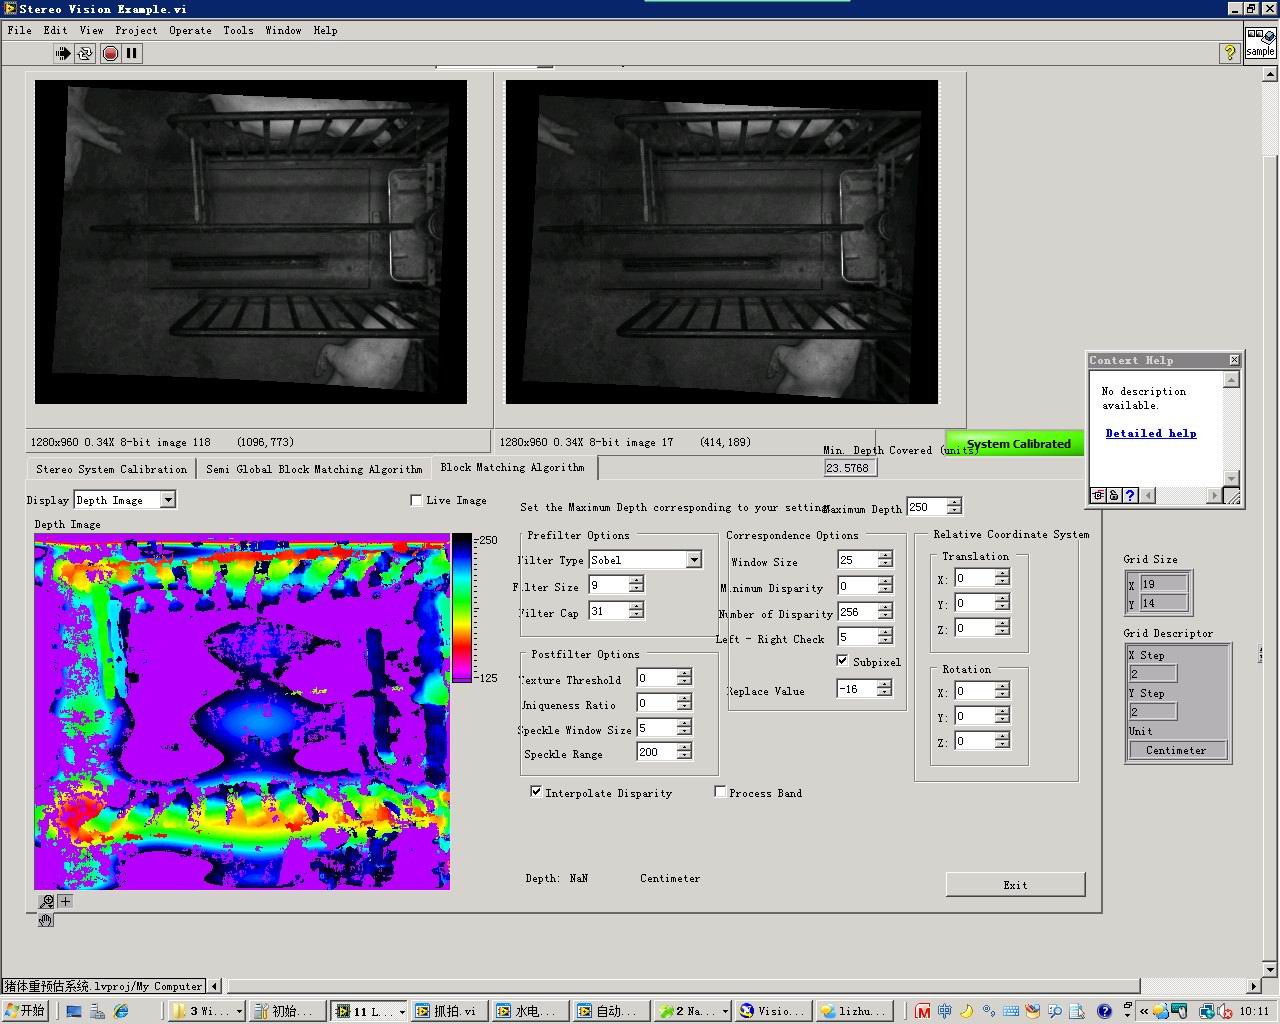Click the Run Continuously toolbar icon

85,53
